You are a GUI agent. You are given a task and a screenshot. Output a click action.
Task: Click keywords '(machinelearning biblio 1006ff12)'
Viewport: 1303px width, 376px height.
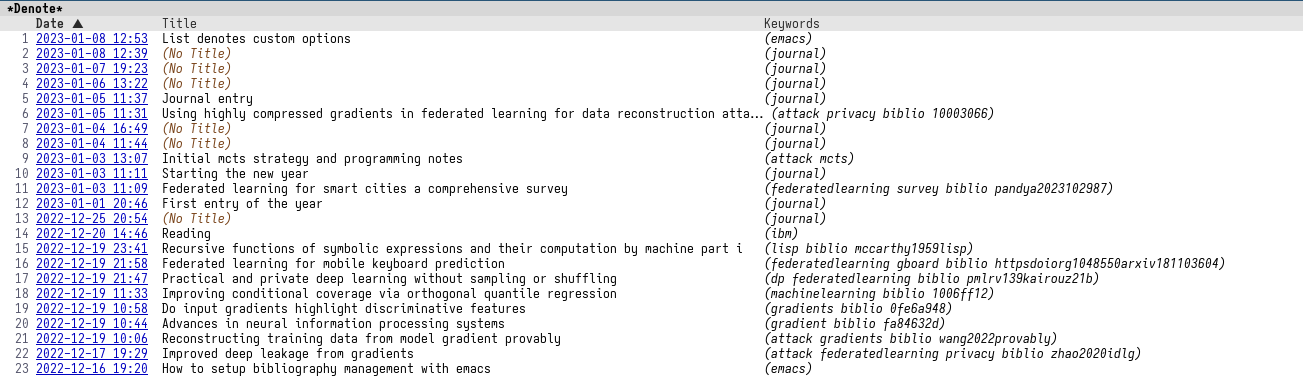879,293
